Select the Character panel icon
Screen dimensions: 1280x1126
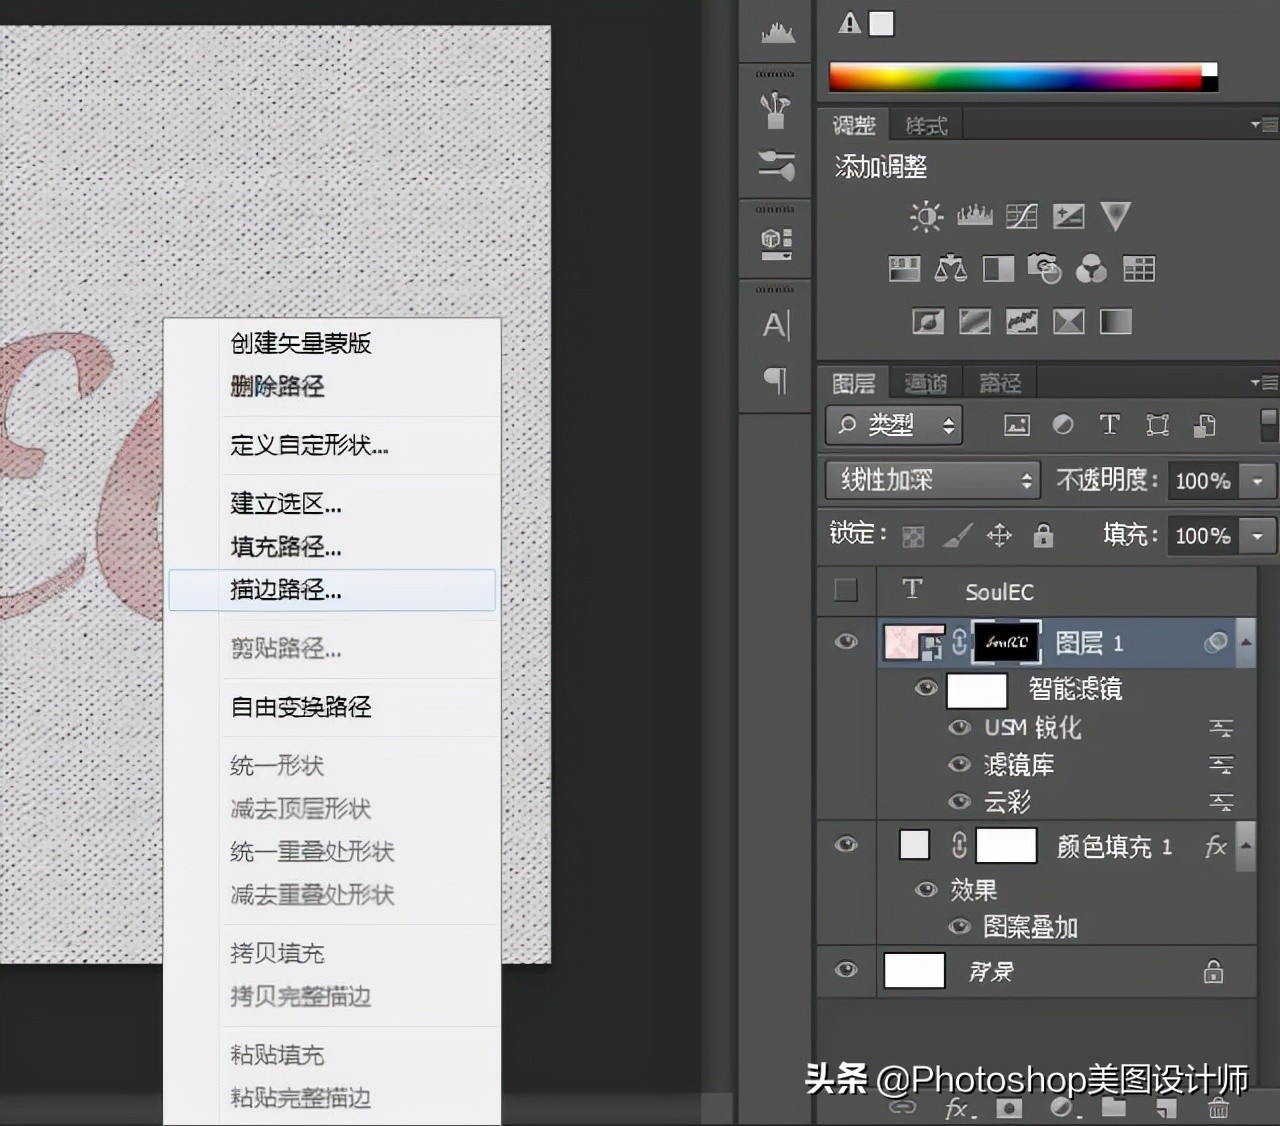775,323
